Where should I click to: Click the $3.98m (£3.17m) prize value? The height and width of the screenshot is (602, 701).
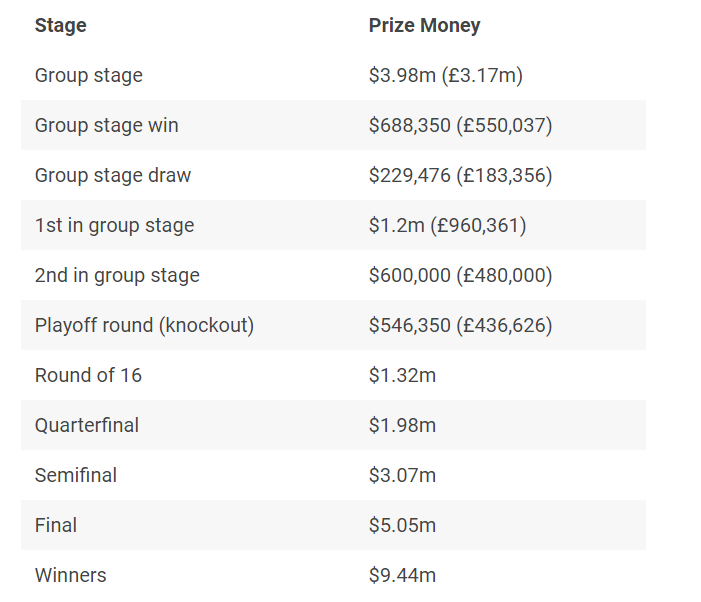click(x=446, y=75)
